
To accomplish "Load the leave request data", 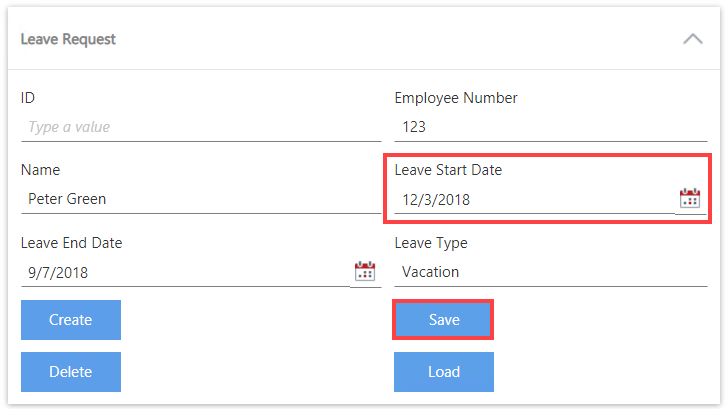I will 444,372.
